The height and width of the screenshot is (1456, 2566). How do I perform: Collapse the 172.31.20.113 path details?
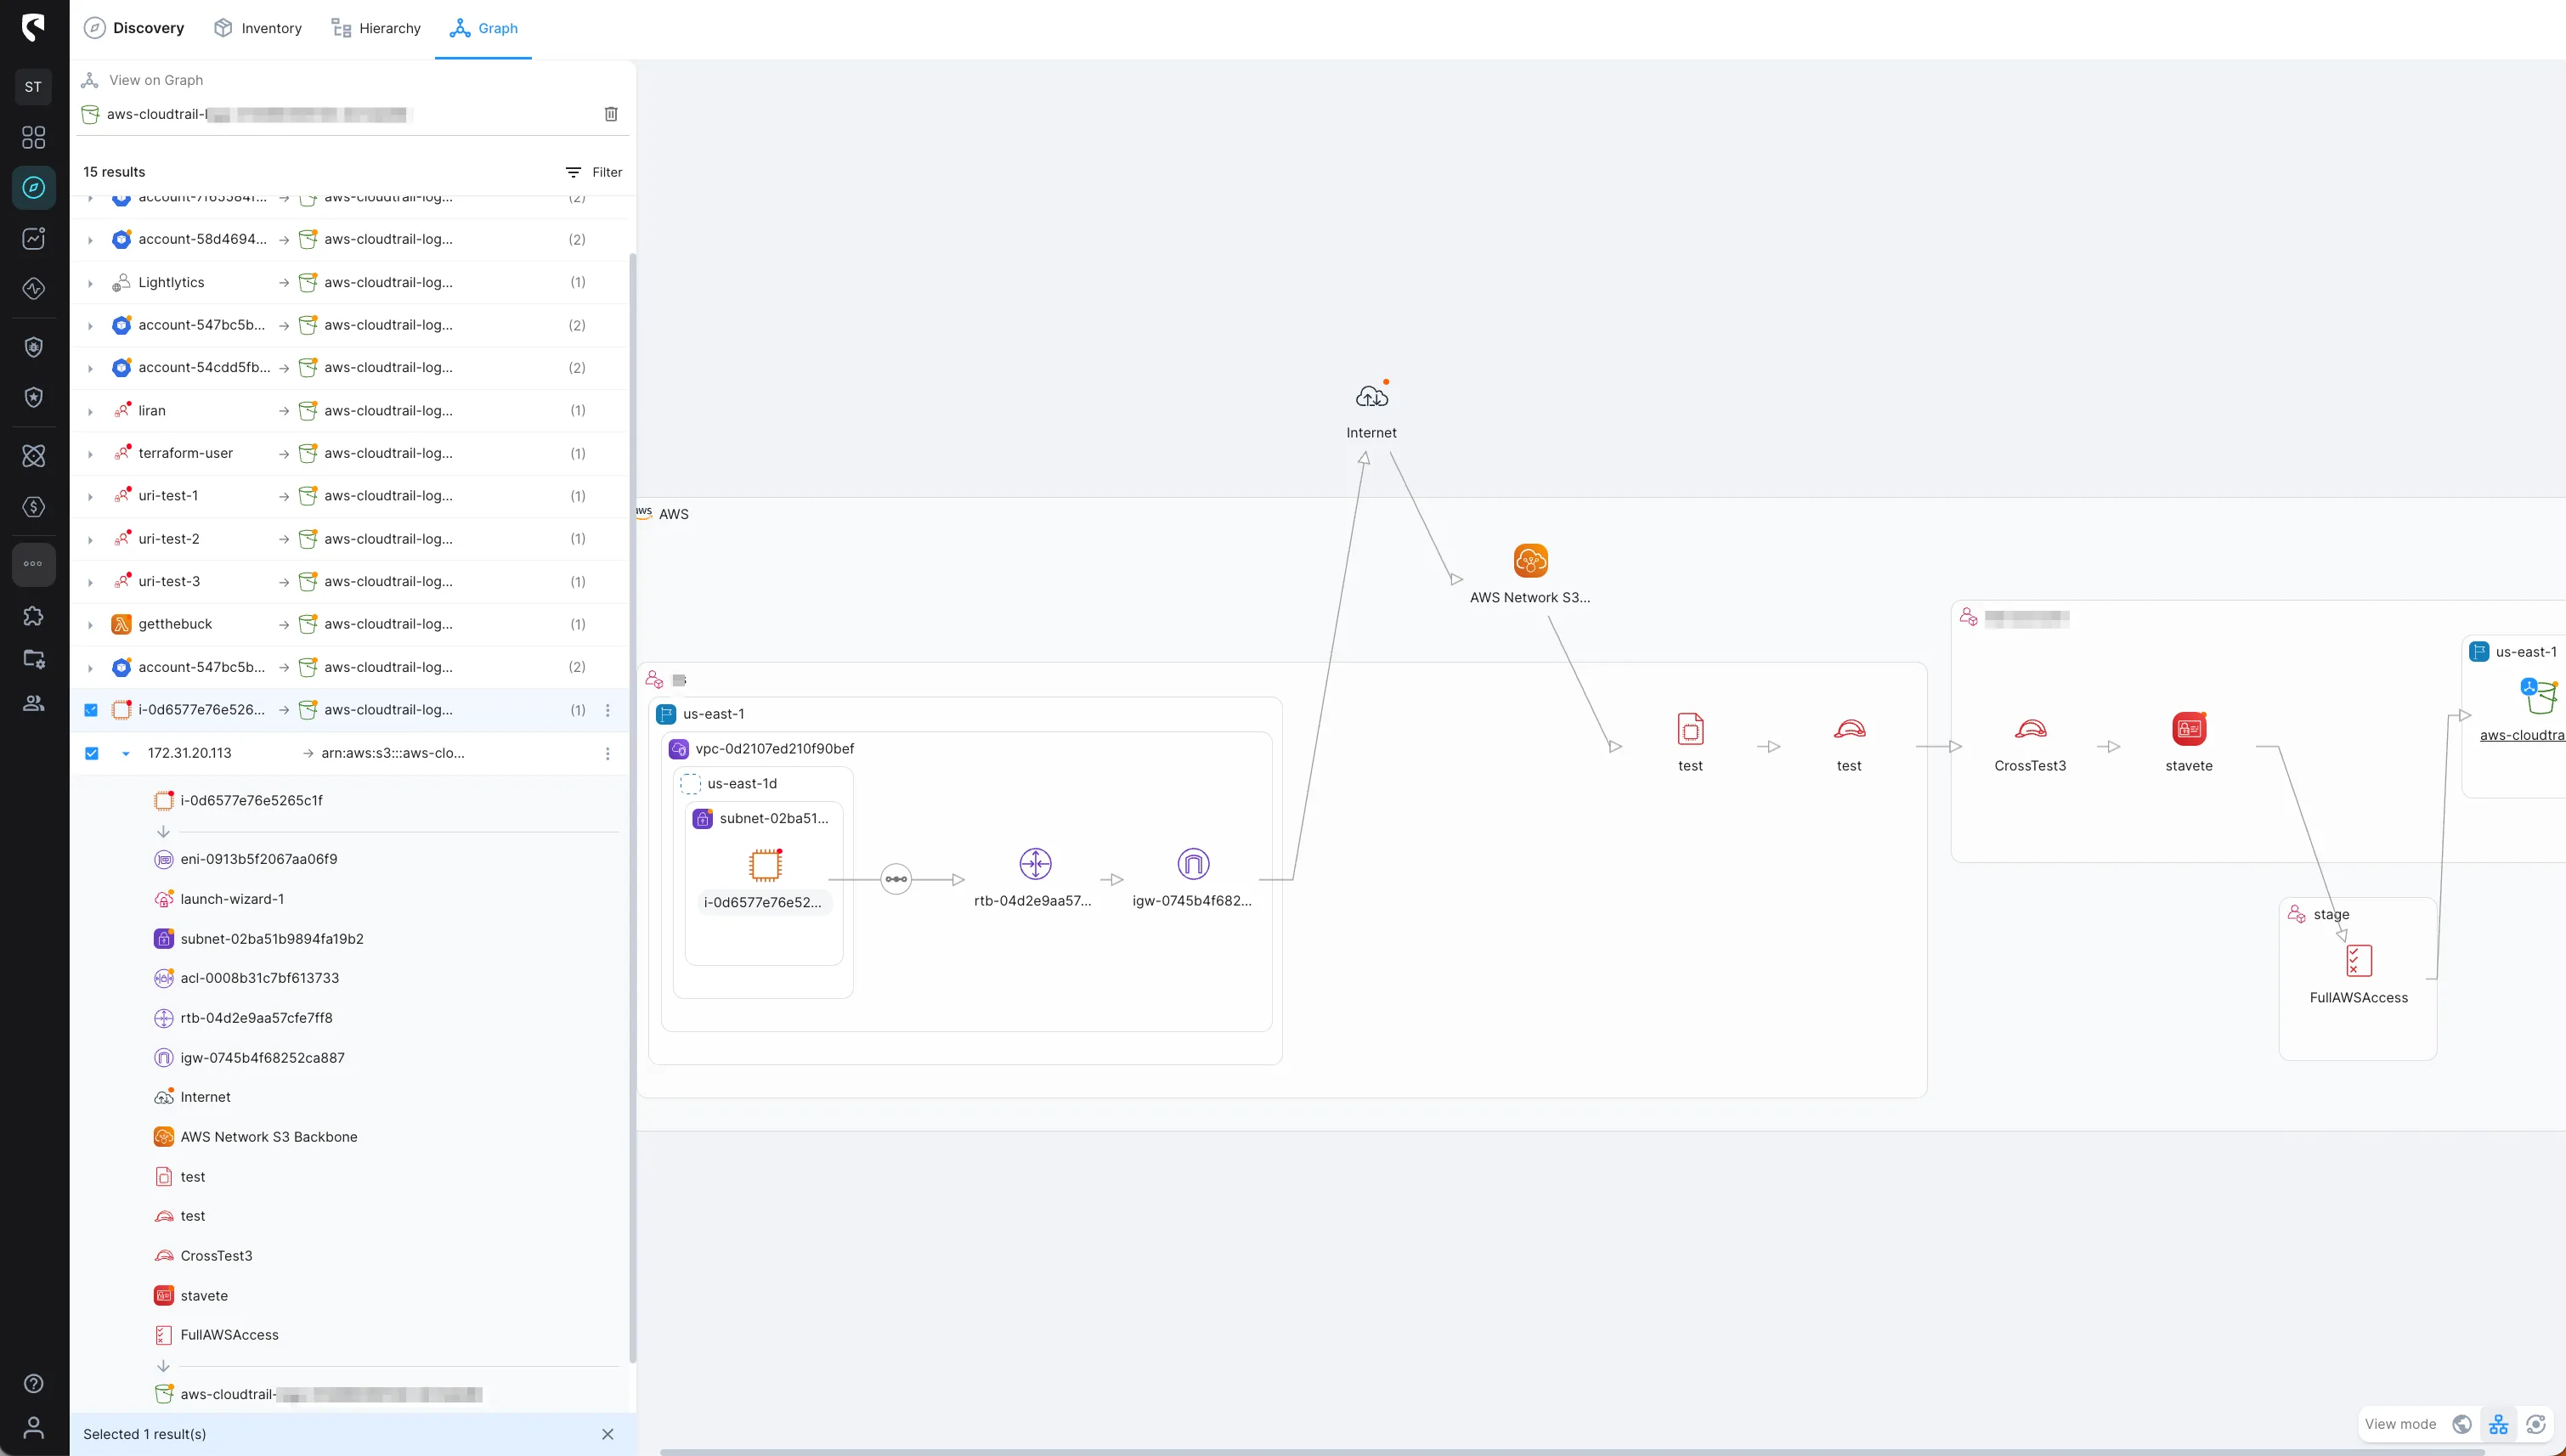coord(125,753)
